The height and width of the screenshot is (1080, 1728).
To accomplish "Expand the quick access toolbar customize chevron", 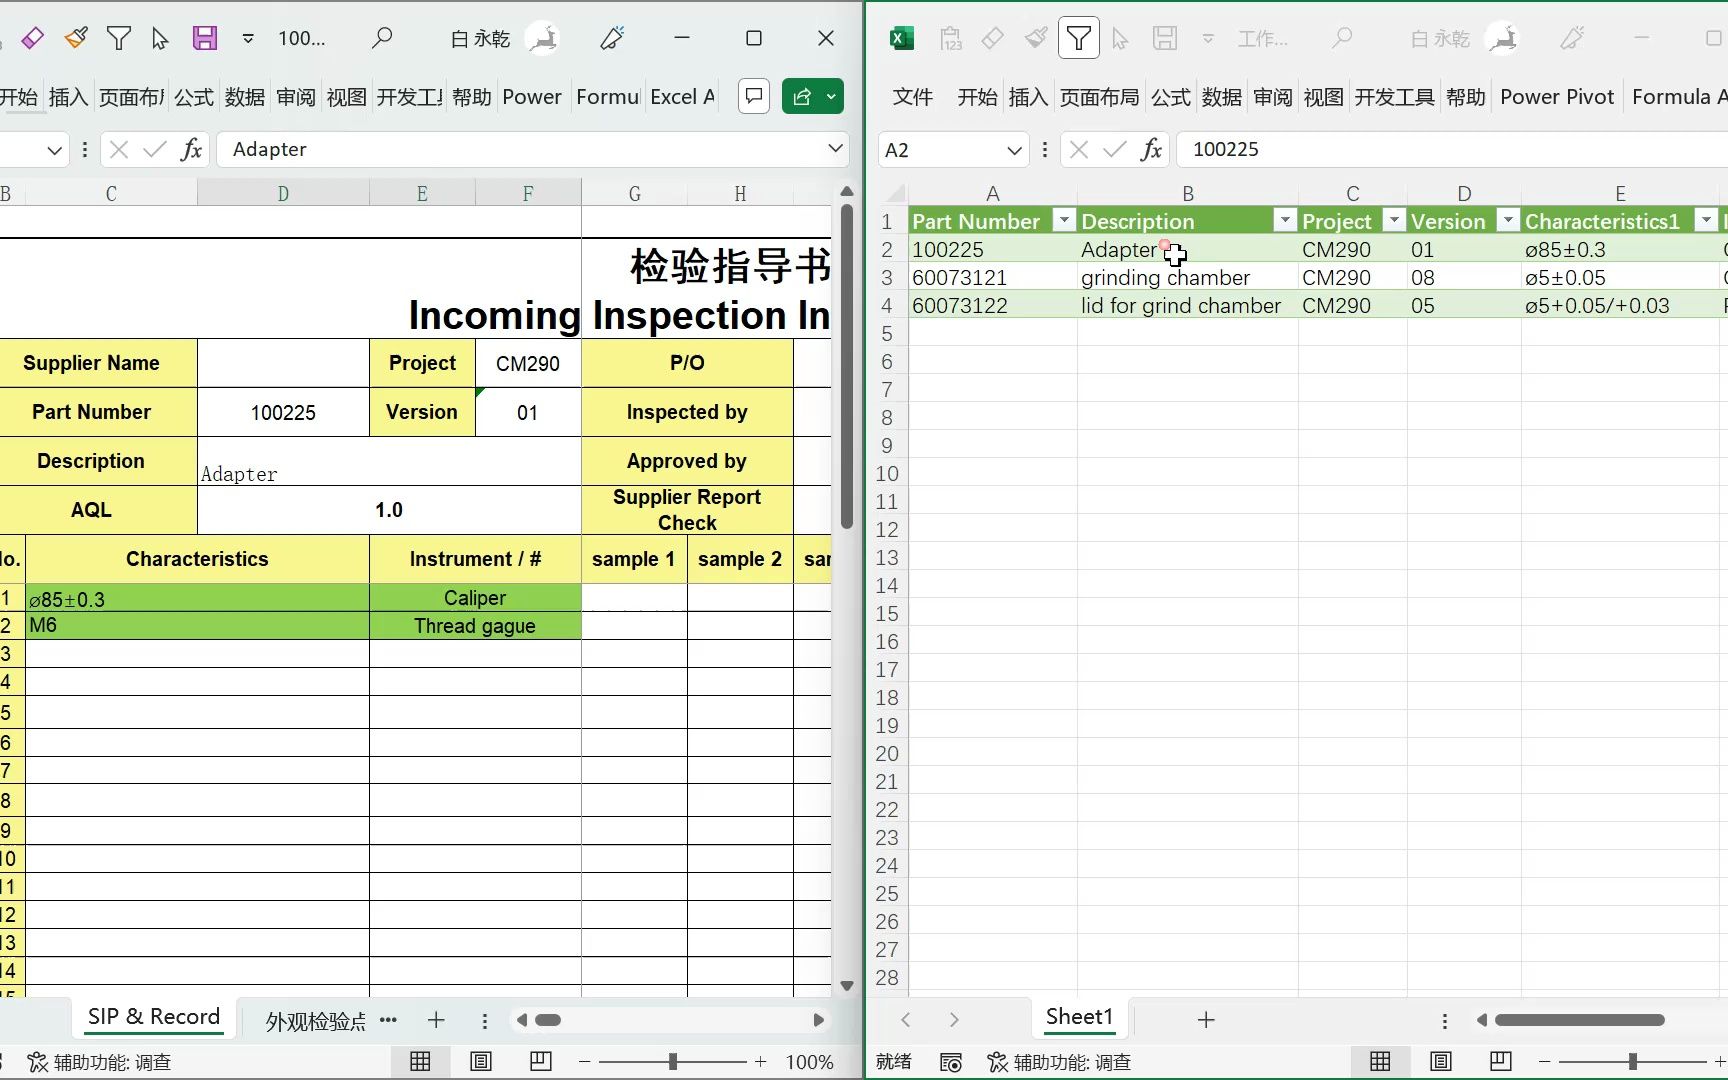I will click(x=249, y=38).
